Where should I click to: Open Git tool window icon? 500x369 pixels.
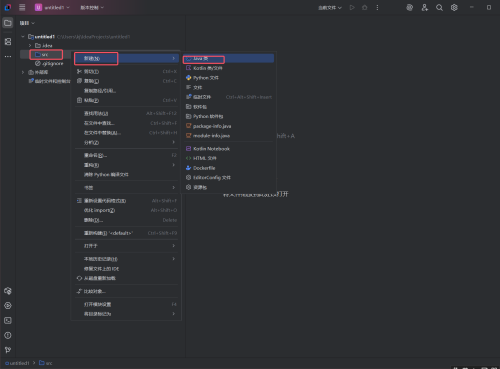[8, 350]
